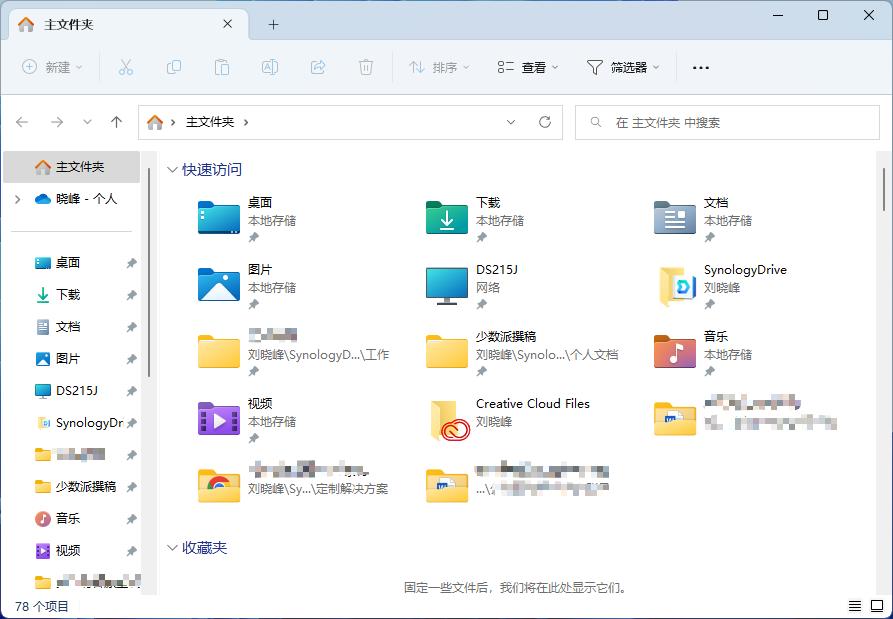
Task: Expand 晓峰 - 个人 OneDrive tree node
Action: pyautogui.click(x=18, y=199)
